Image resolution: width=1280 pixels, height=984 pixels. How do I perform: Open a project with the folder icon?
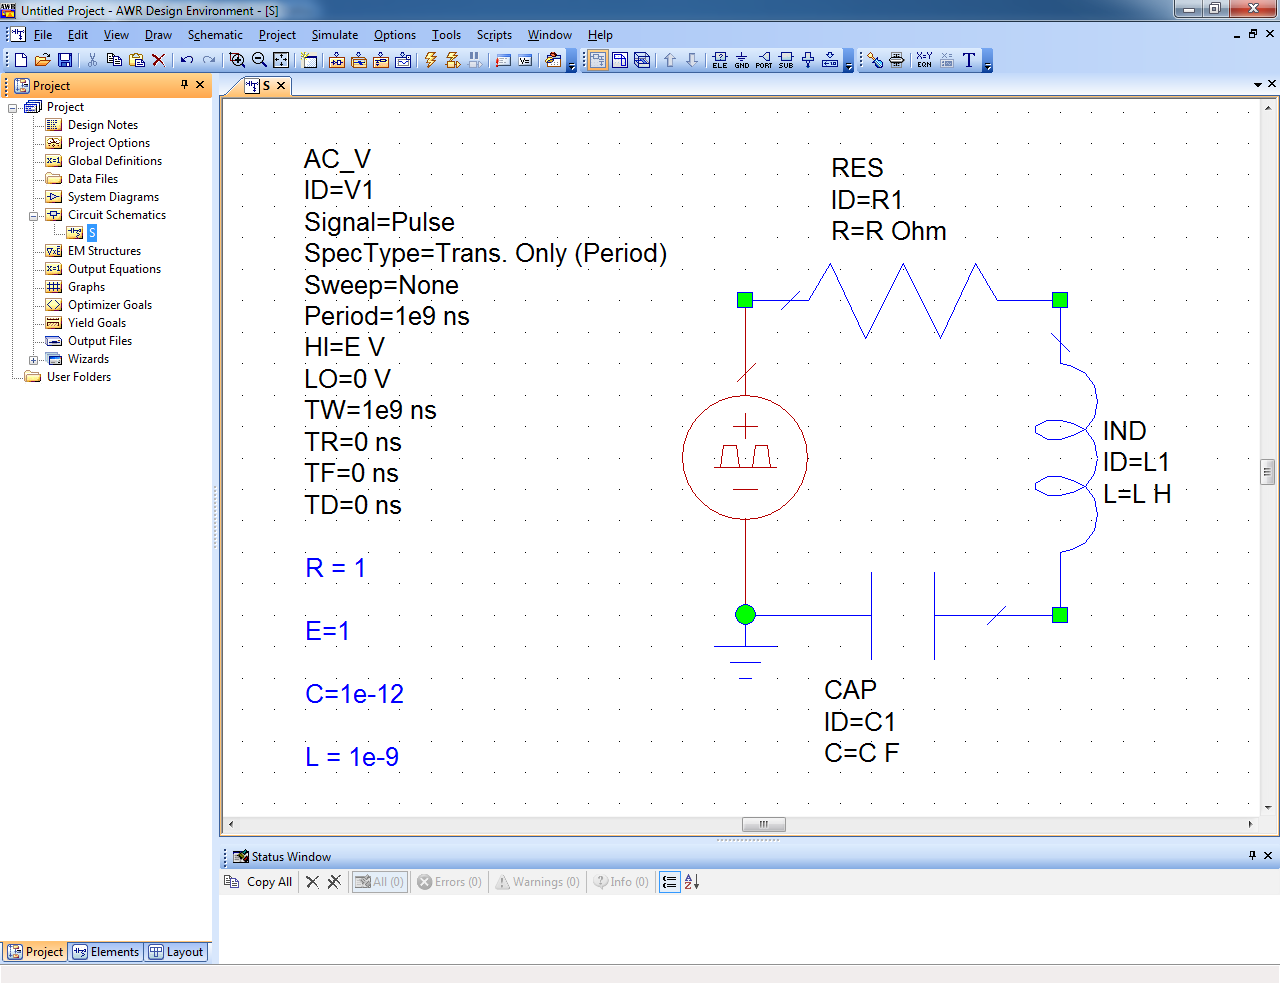[x=43, y=60]
